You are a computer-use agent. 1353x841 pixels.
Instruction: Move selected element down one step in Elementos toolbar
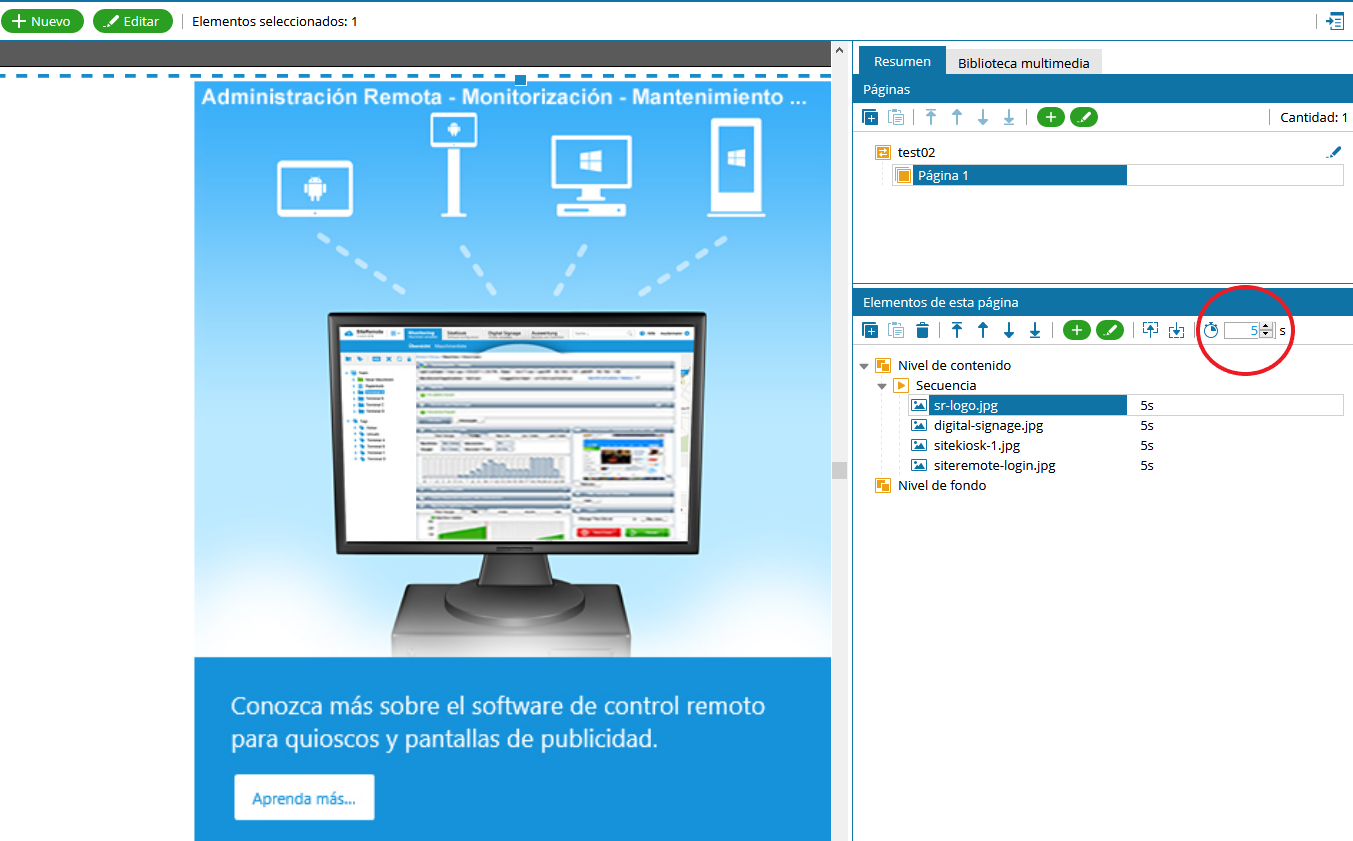pyautogui.click(x=1009, y=330)
